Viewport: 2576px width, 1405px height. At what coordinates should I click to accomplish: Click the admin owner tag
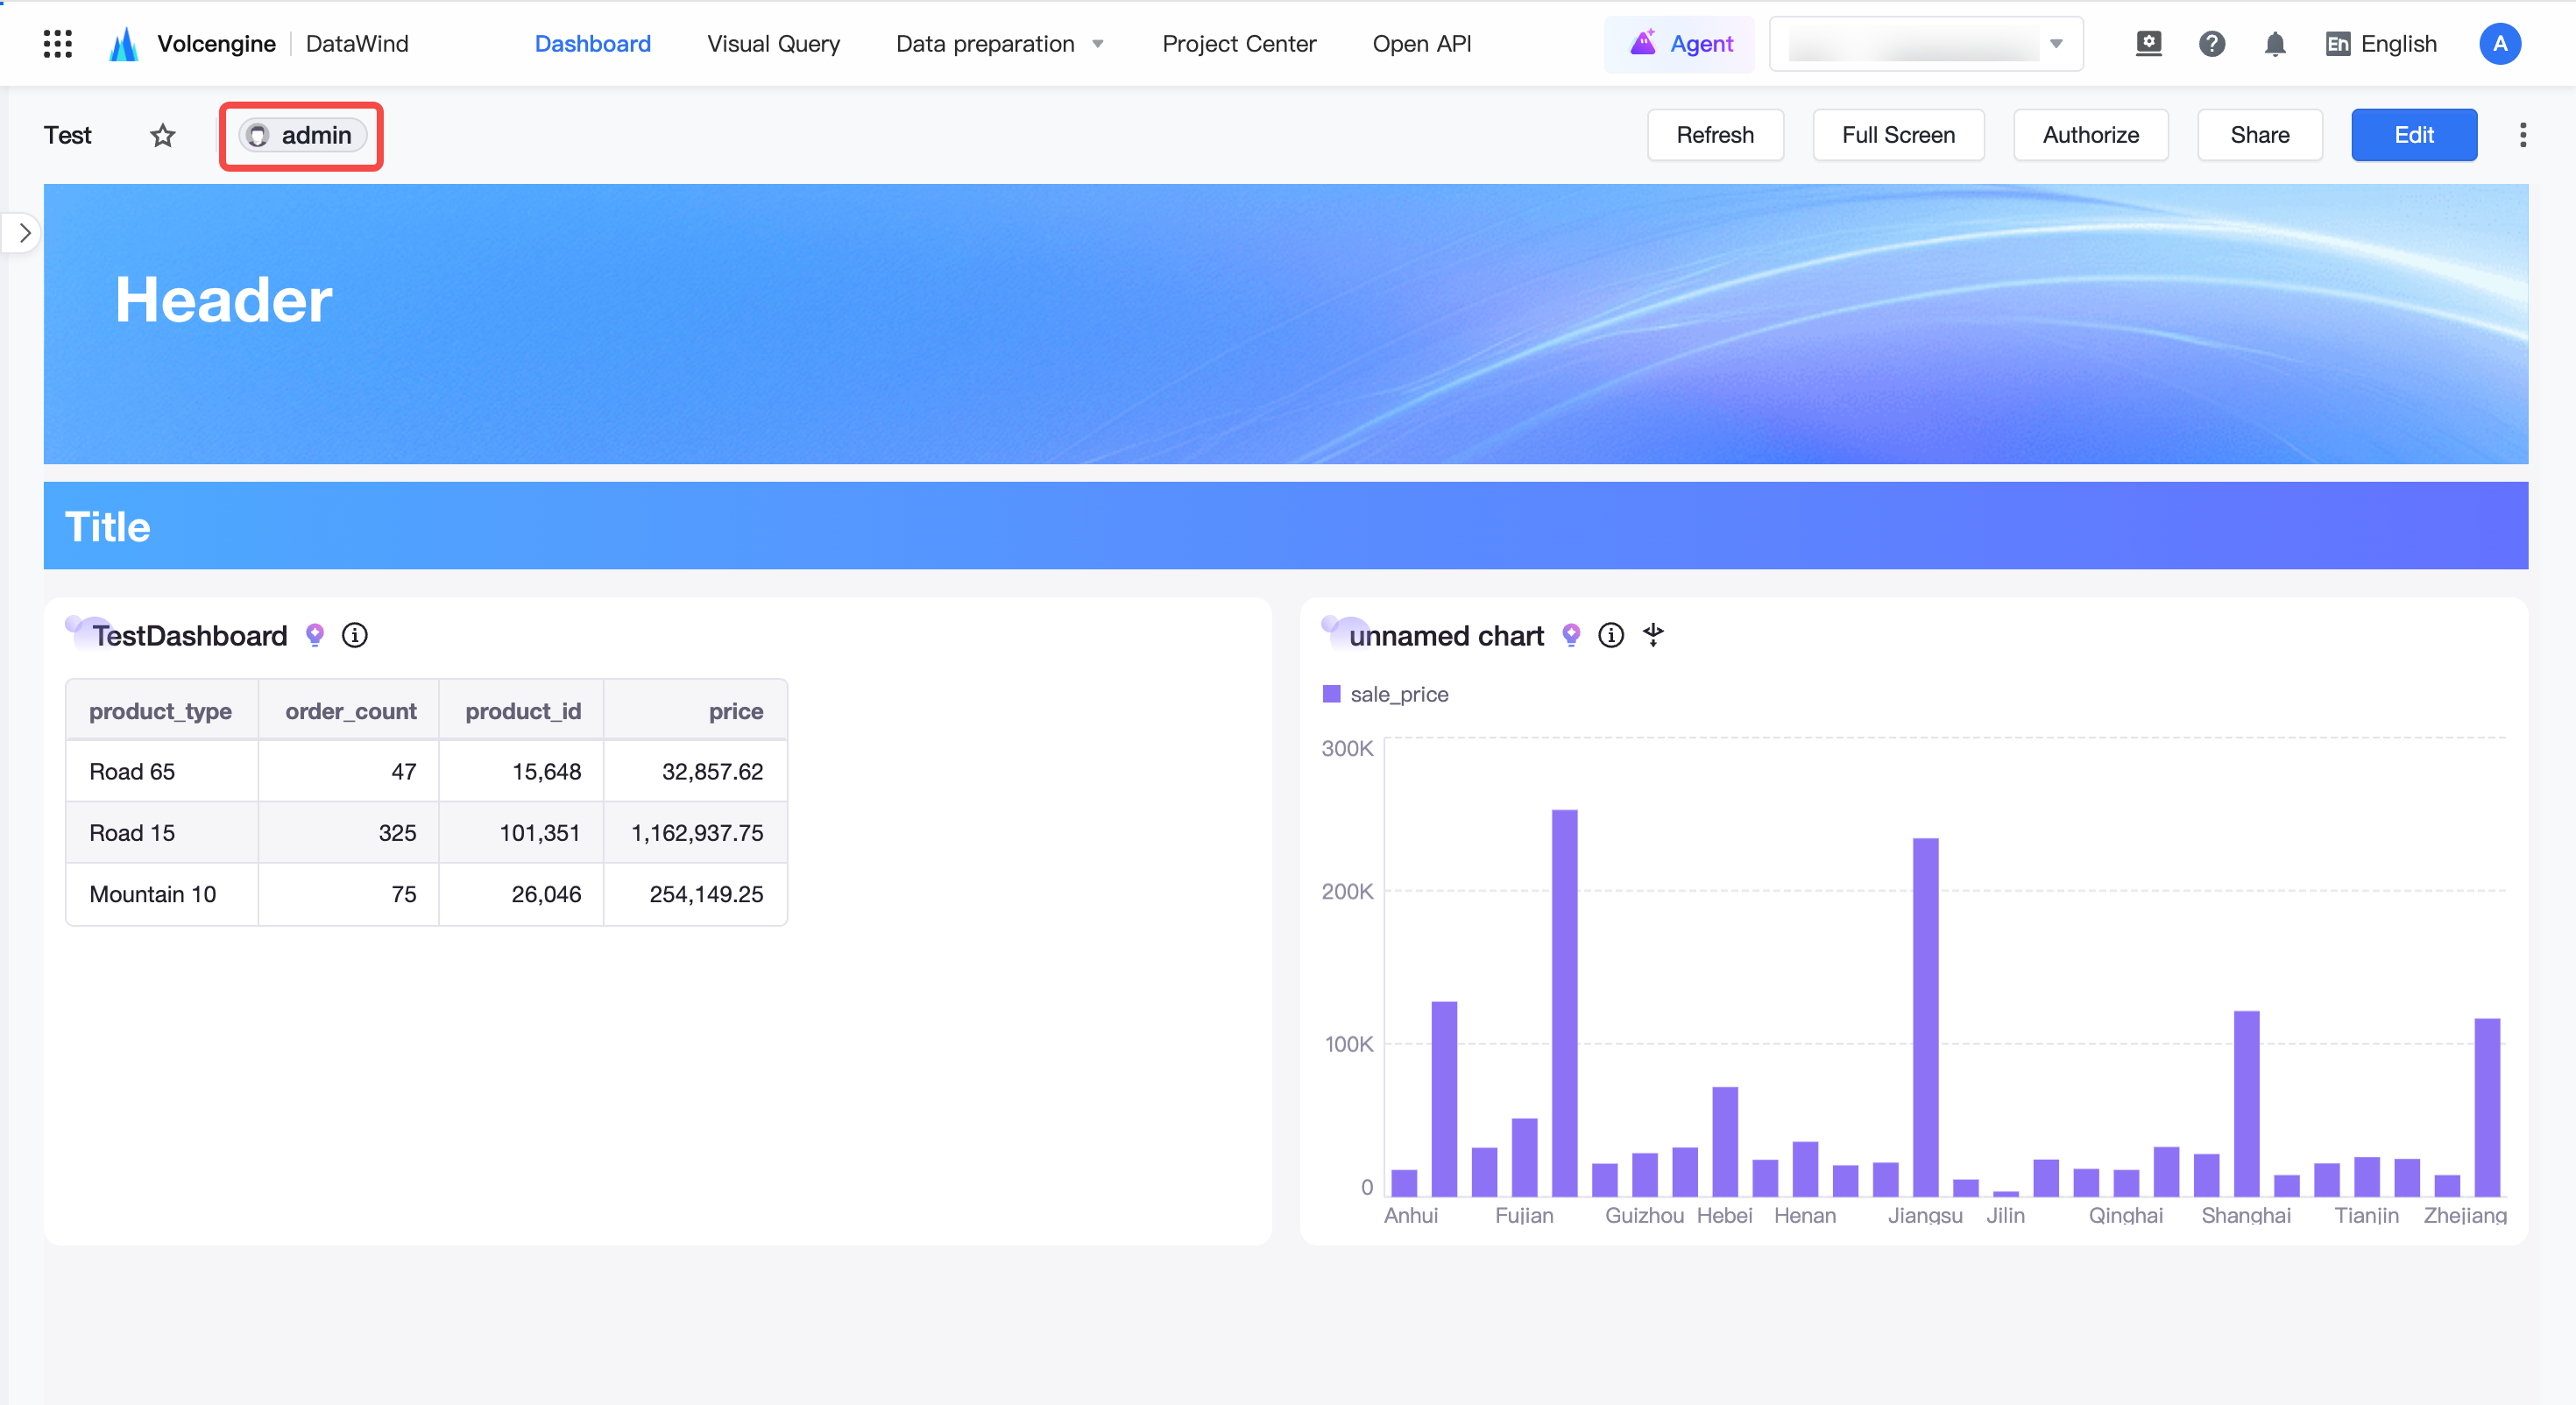point(302,135)
